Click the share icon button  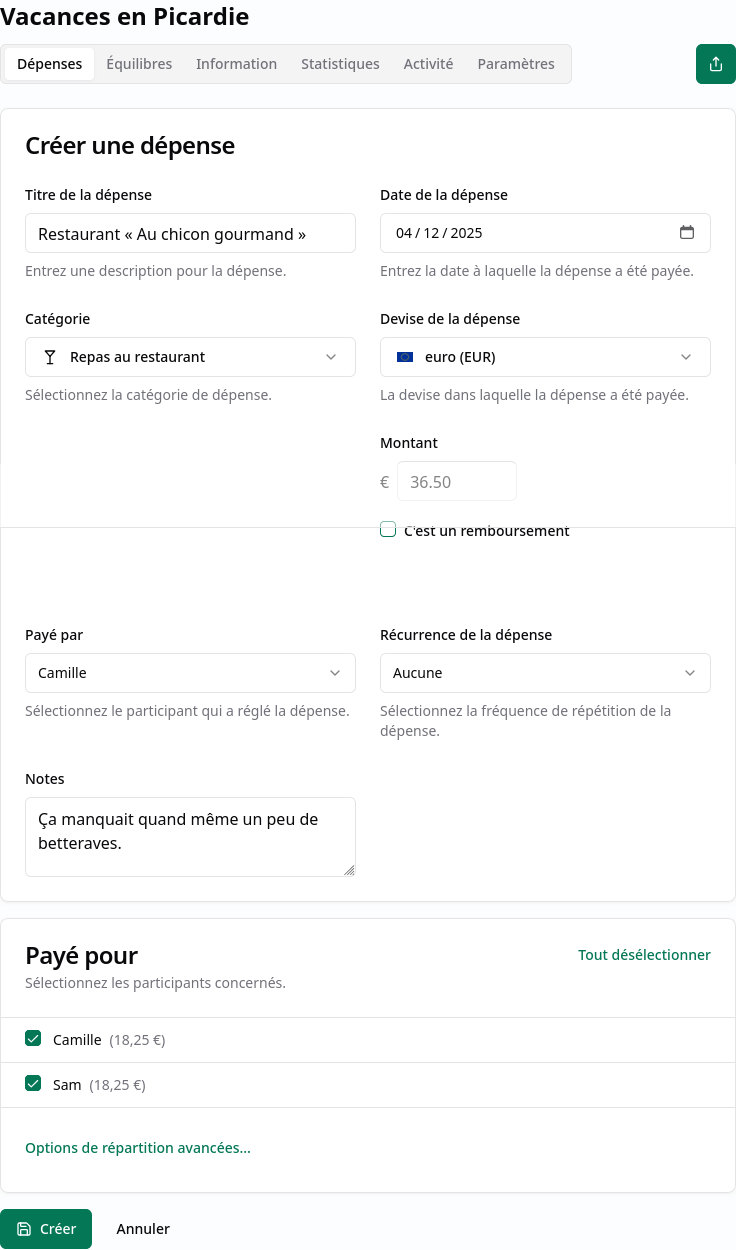[x=715, y=64]
